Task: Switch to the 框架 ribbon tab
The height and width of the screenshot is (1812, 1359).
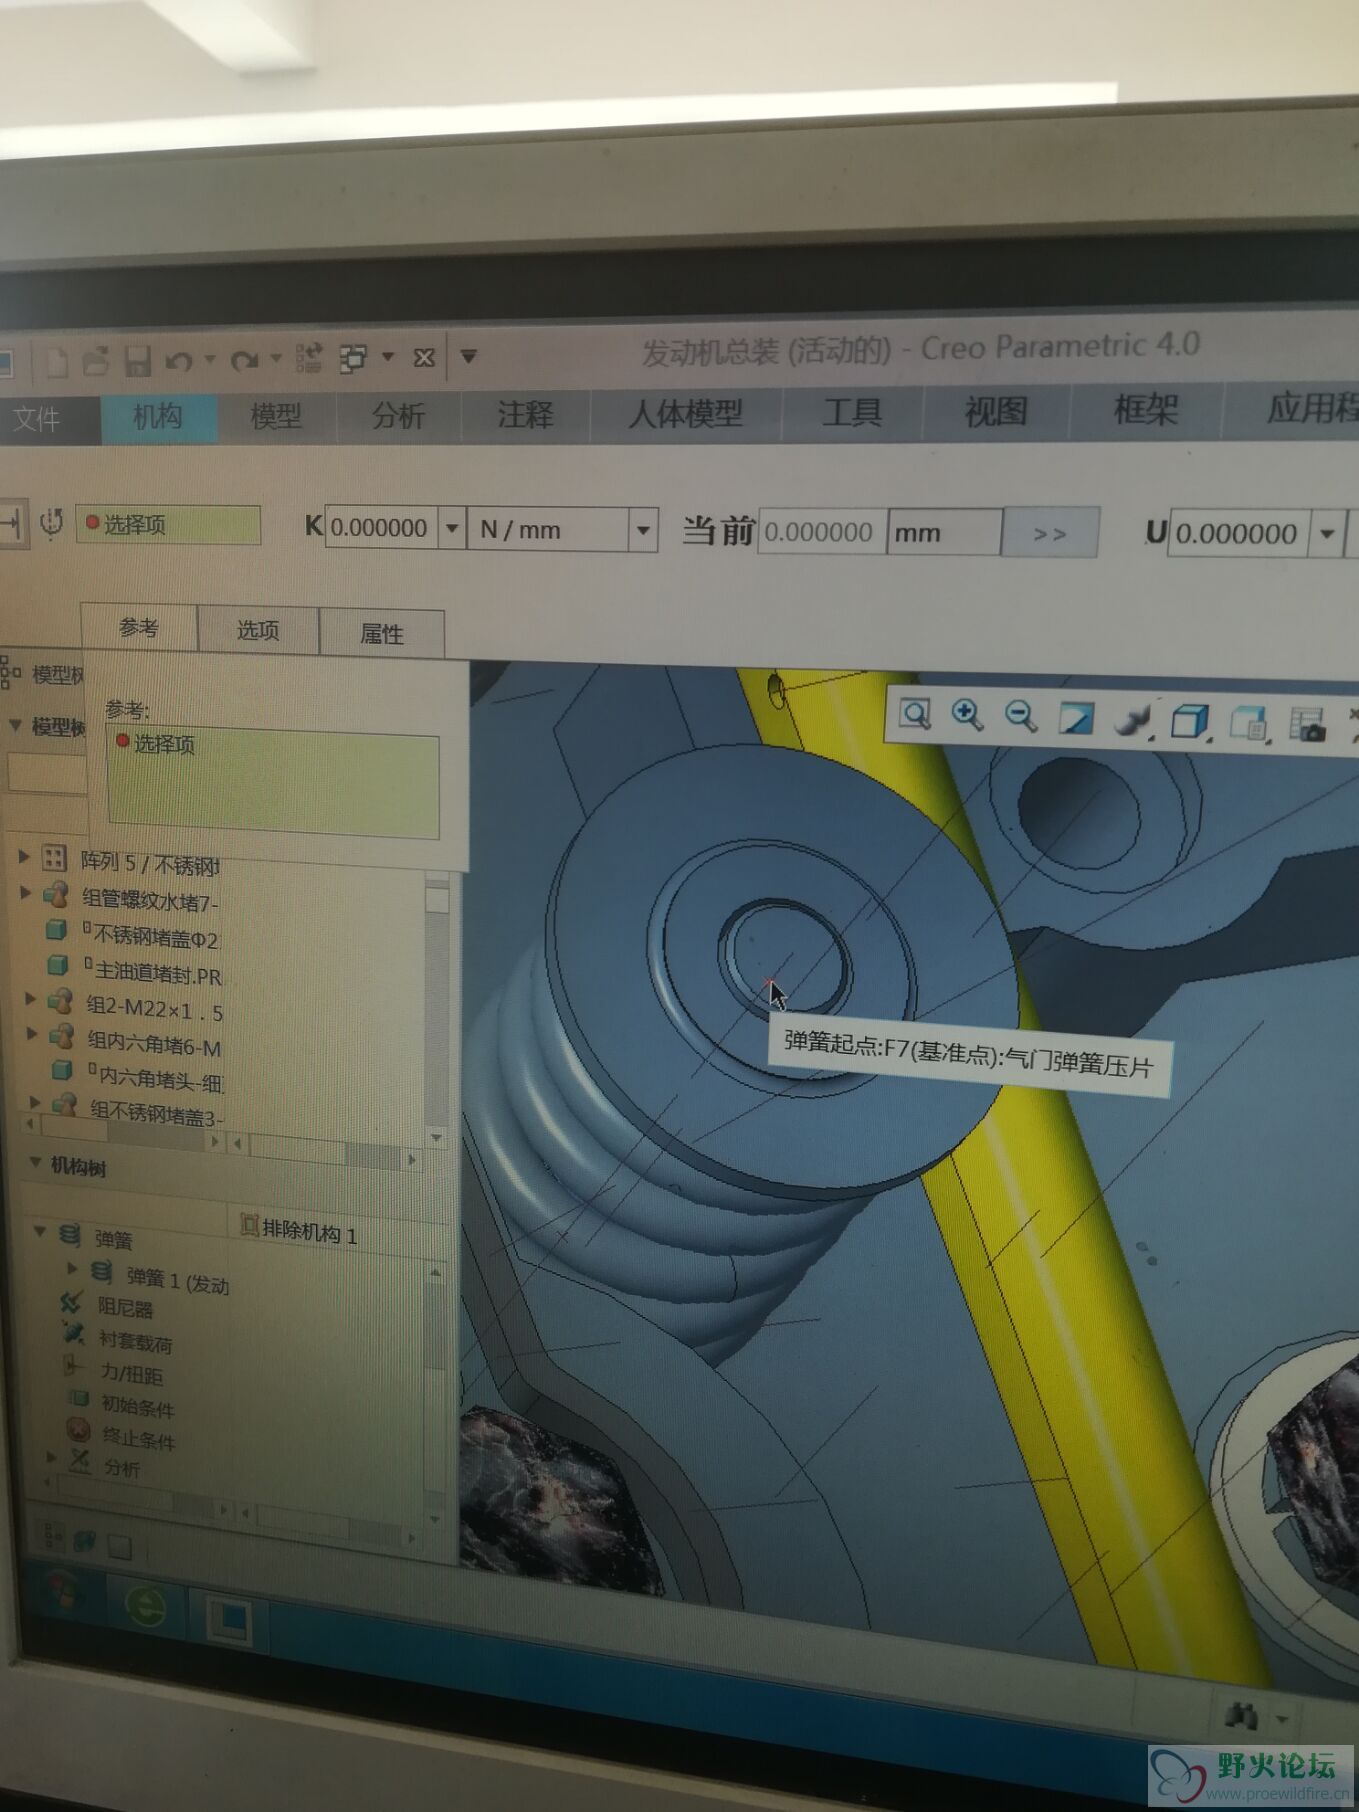Action: pyautogui.click(x=1146, y=410)
